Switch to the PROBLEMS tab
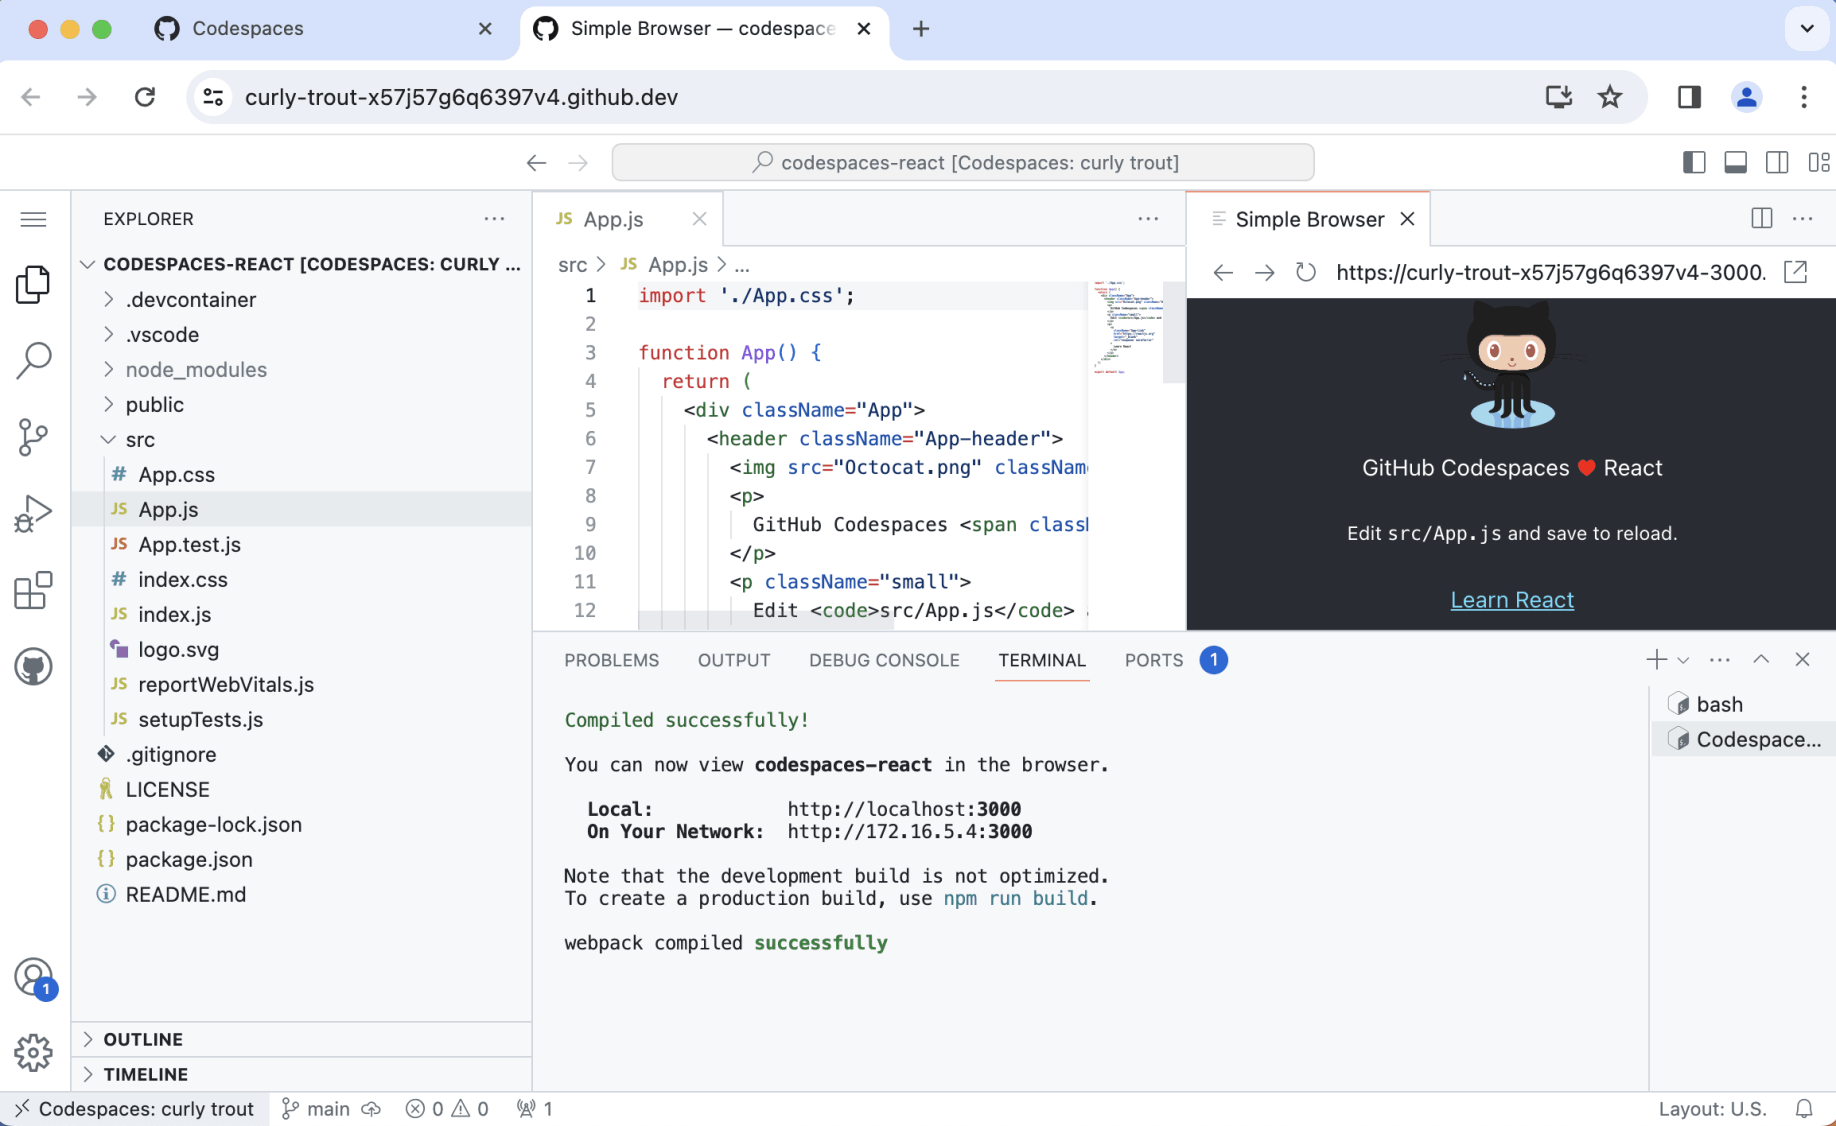1836x1126 pixels. tap(611, 660)
